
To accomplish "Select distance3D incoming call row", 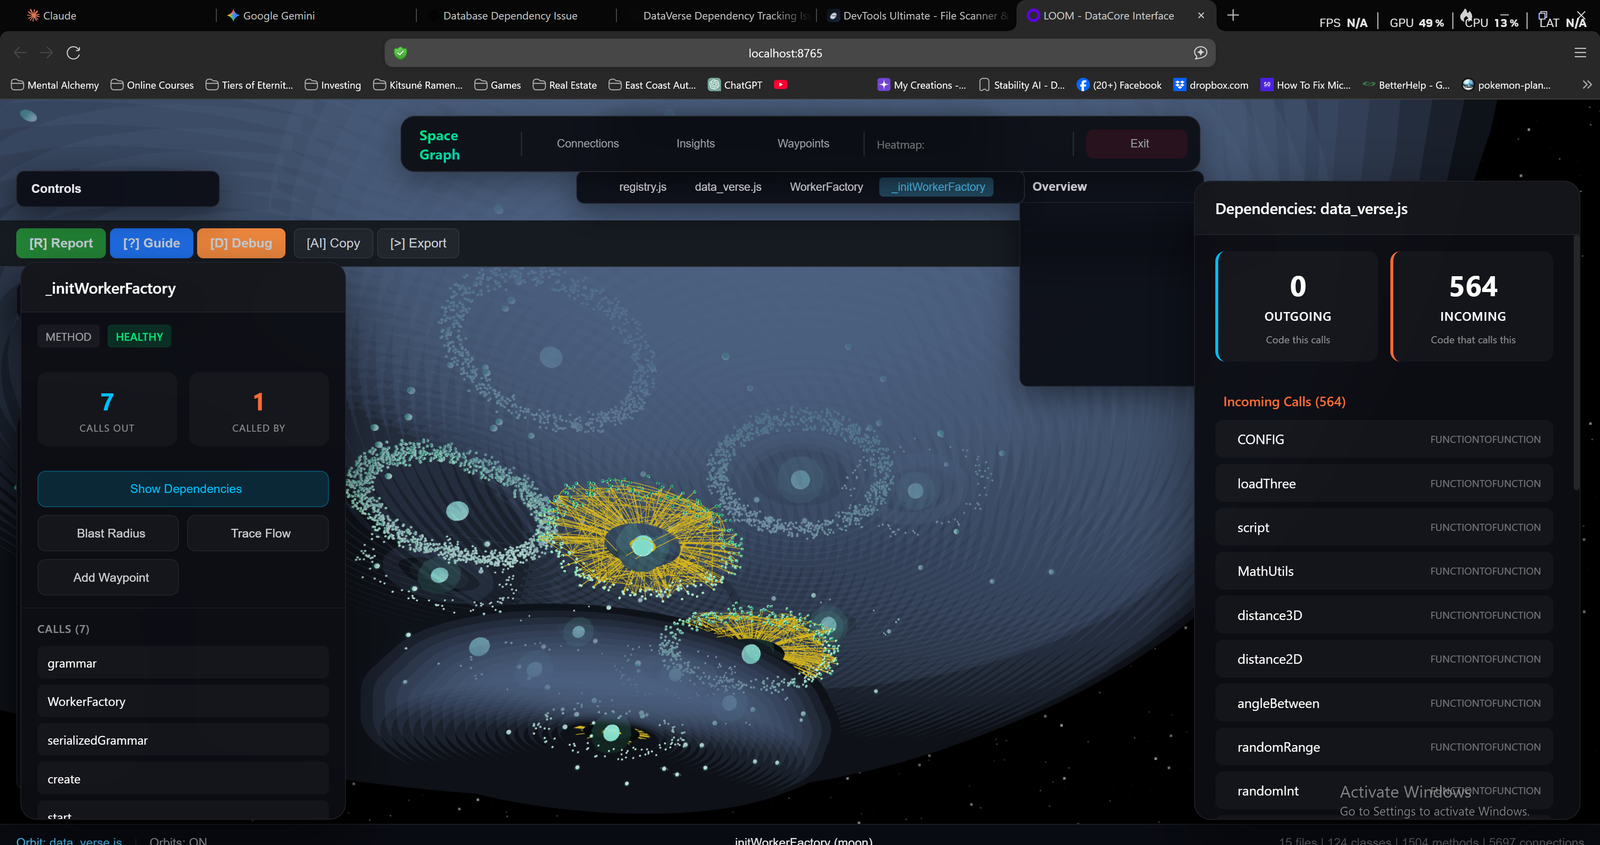I will (x=1384, y=615).
